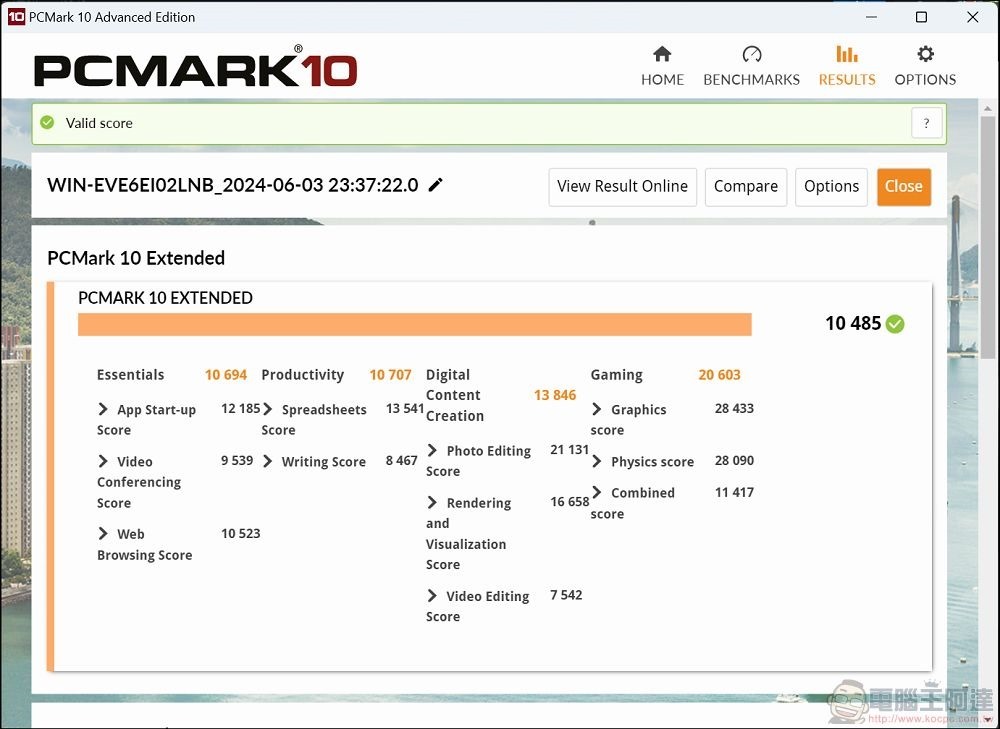This screenshot has width=1000, height=729.
Task: Click the Productivity score 10 707
Action: [390, 374]
